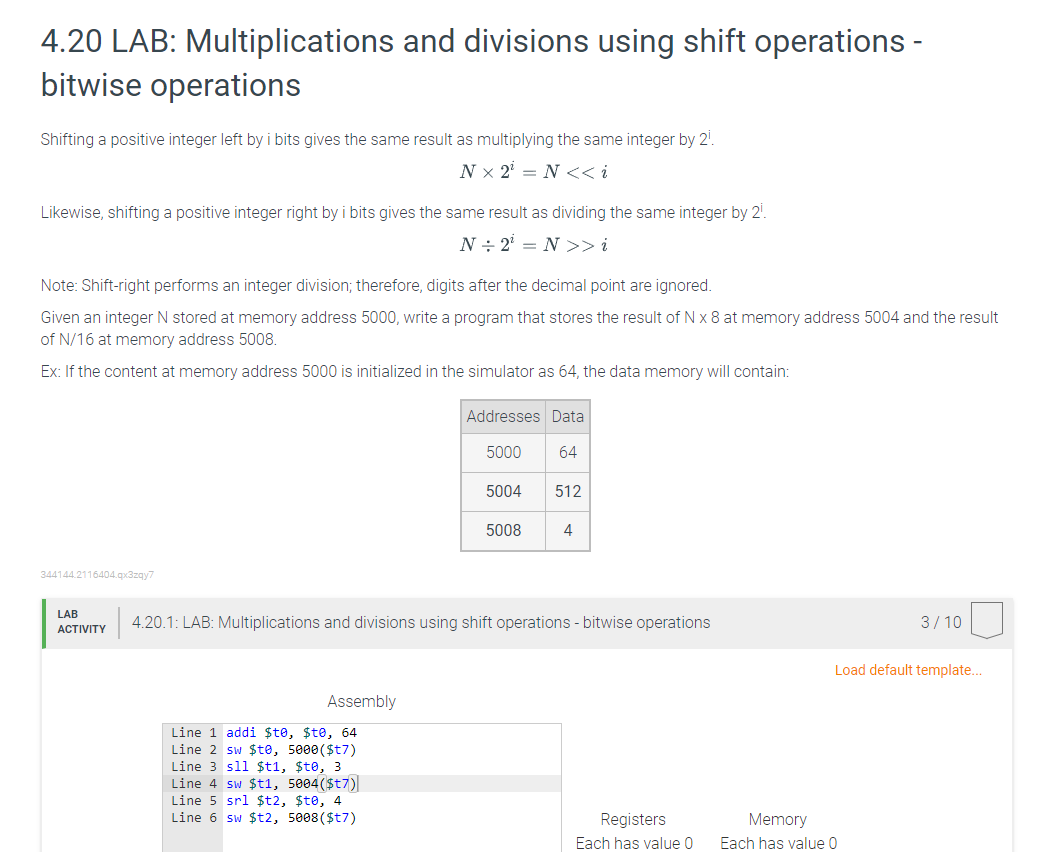
Task: Select Line 1 containing addi instruction
Action: [x=288, y=732]
